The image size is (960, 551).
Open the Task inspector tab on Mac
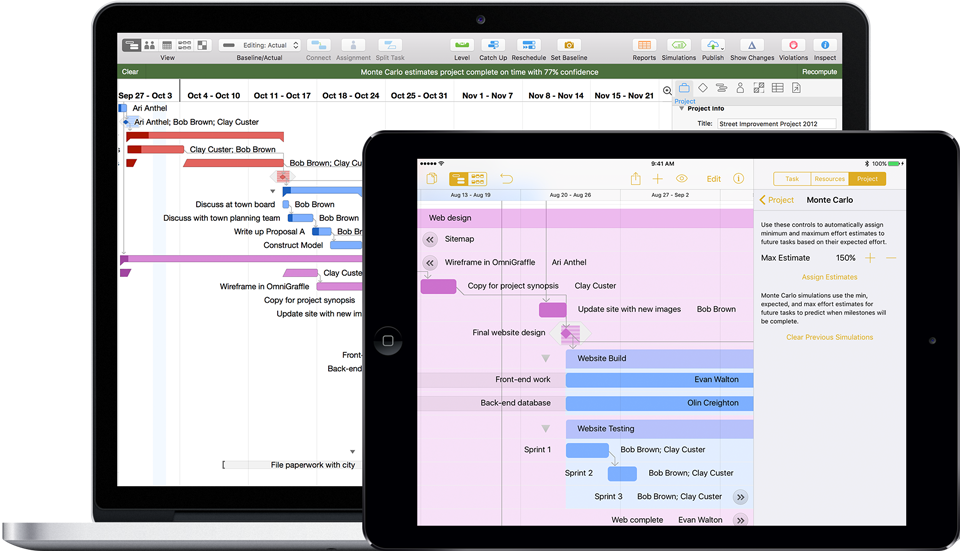point(721,88)
